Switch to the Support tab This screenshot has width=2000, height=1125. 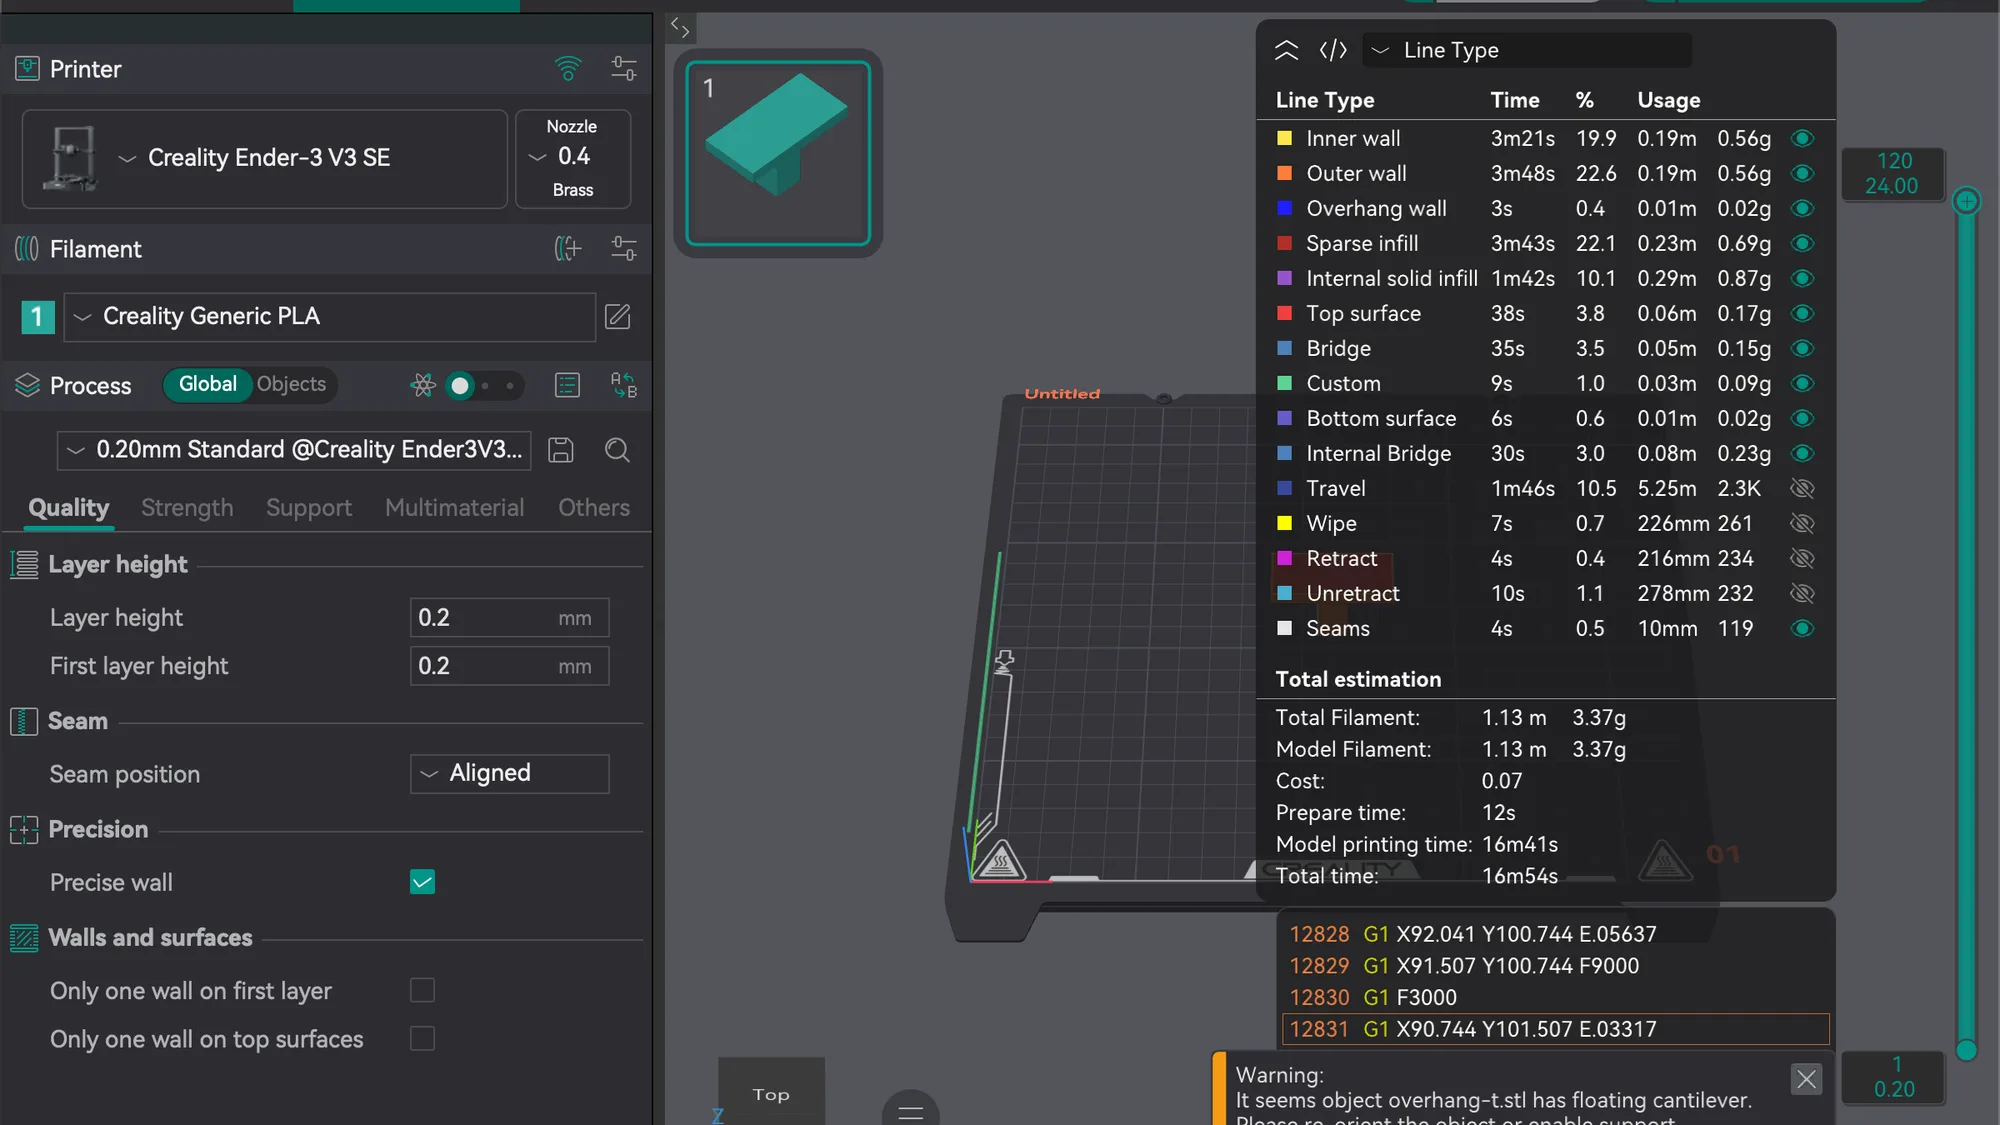click(309, 508)
